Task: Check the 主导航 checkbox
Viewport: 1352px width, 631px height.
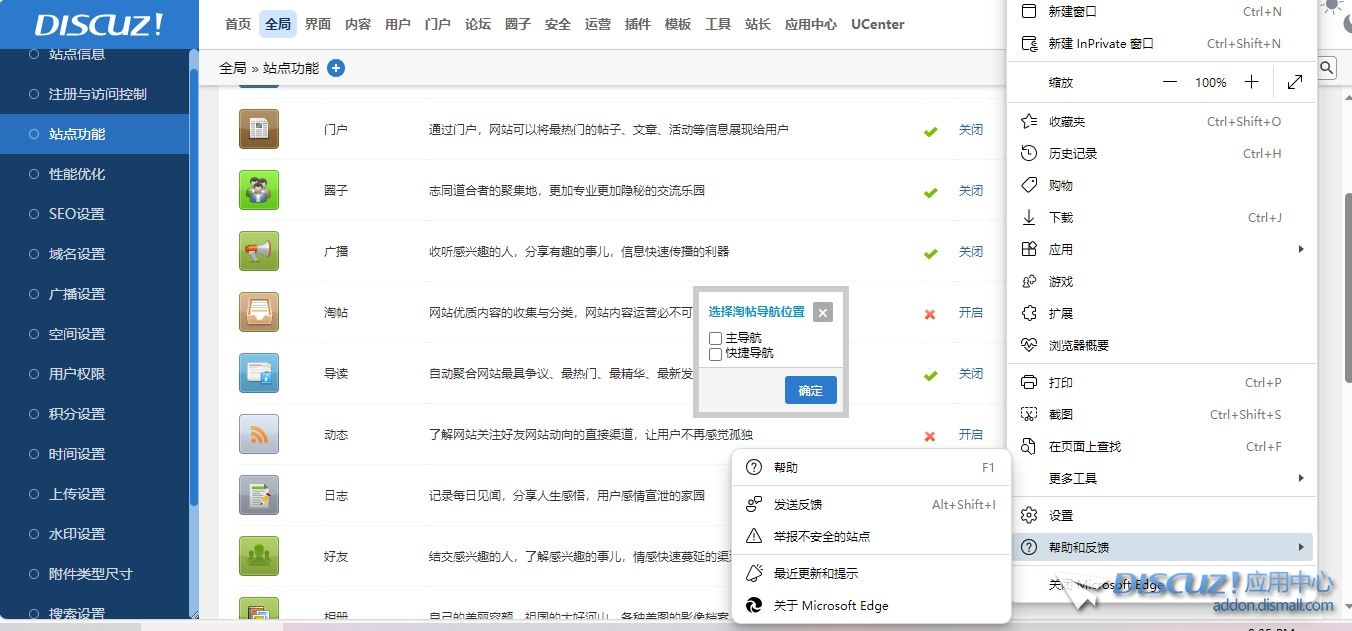Action: pyautogui.click(x=716, y=339)
